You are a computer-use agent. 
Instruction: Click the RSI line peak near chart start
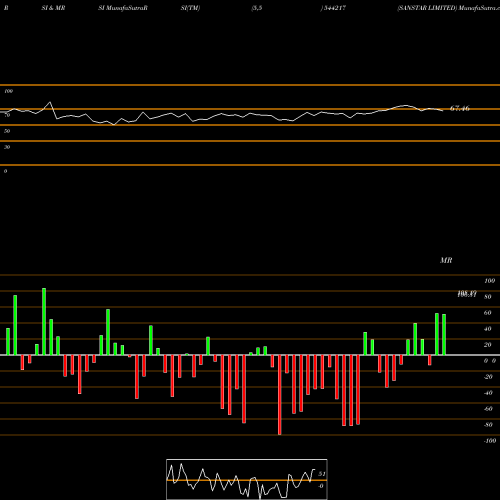[50, 102]
